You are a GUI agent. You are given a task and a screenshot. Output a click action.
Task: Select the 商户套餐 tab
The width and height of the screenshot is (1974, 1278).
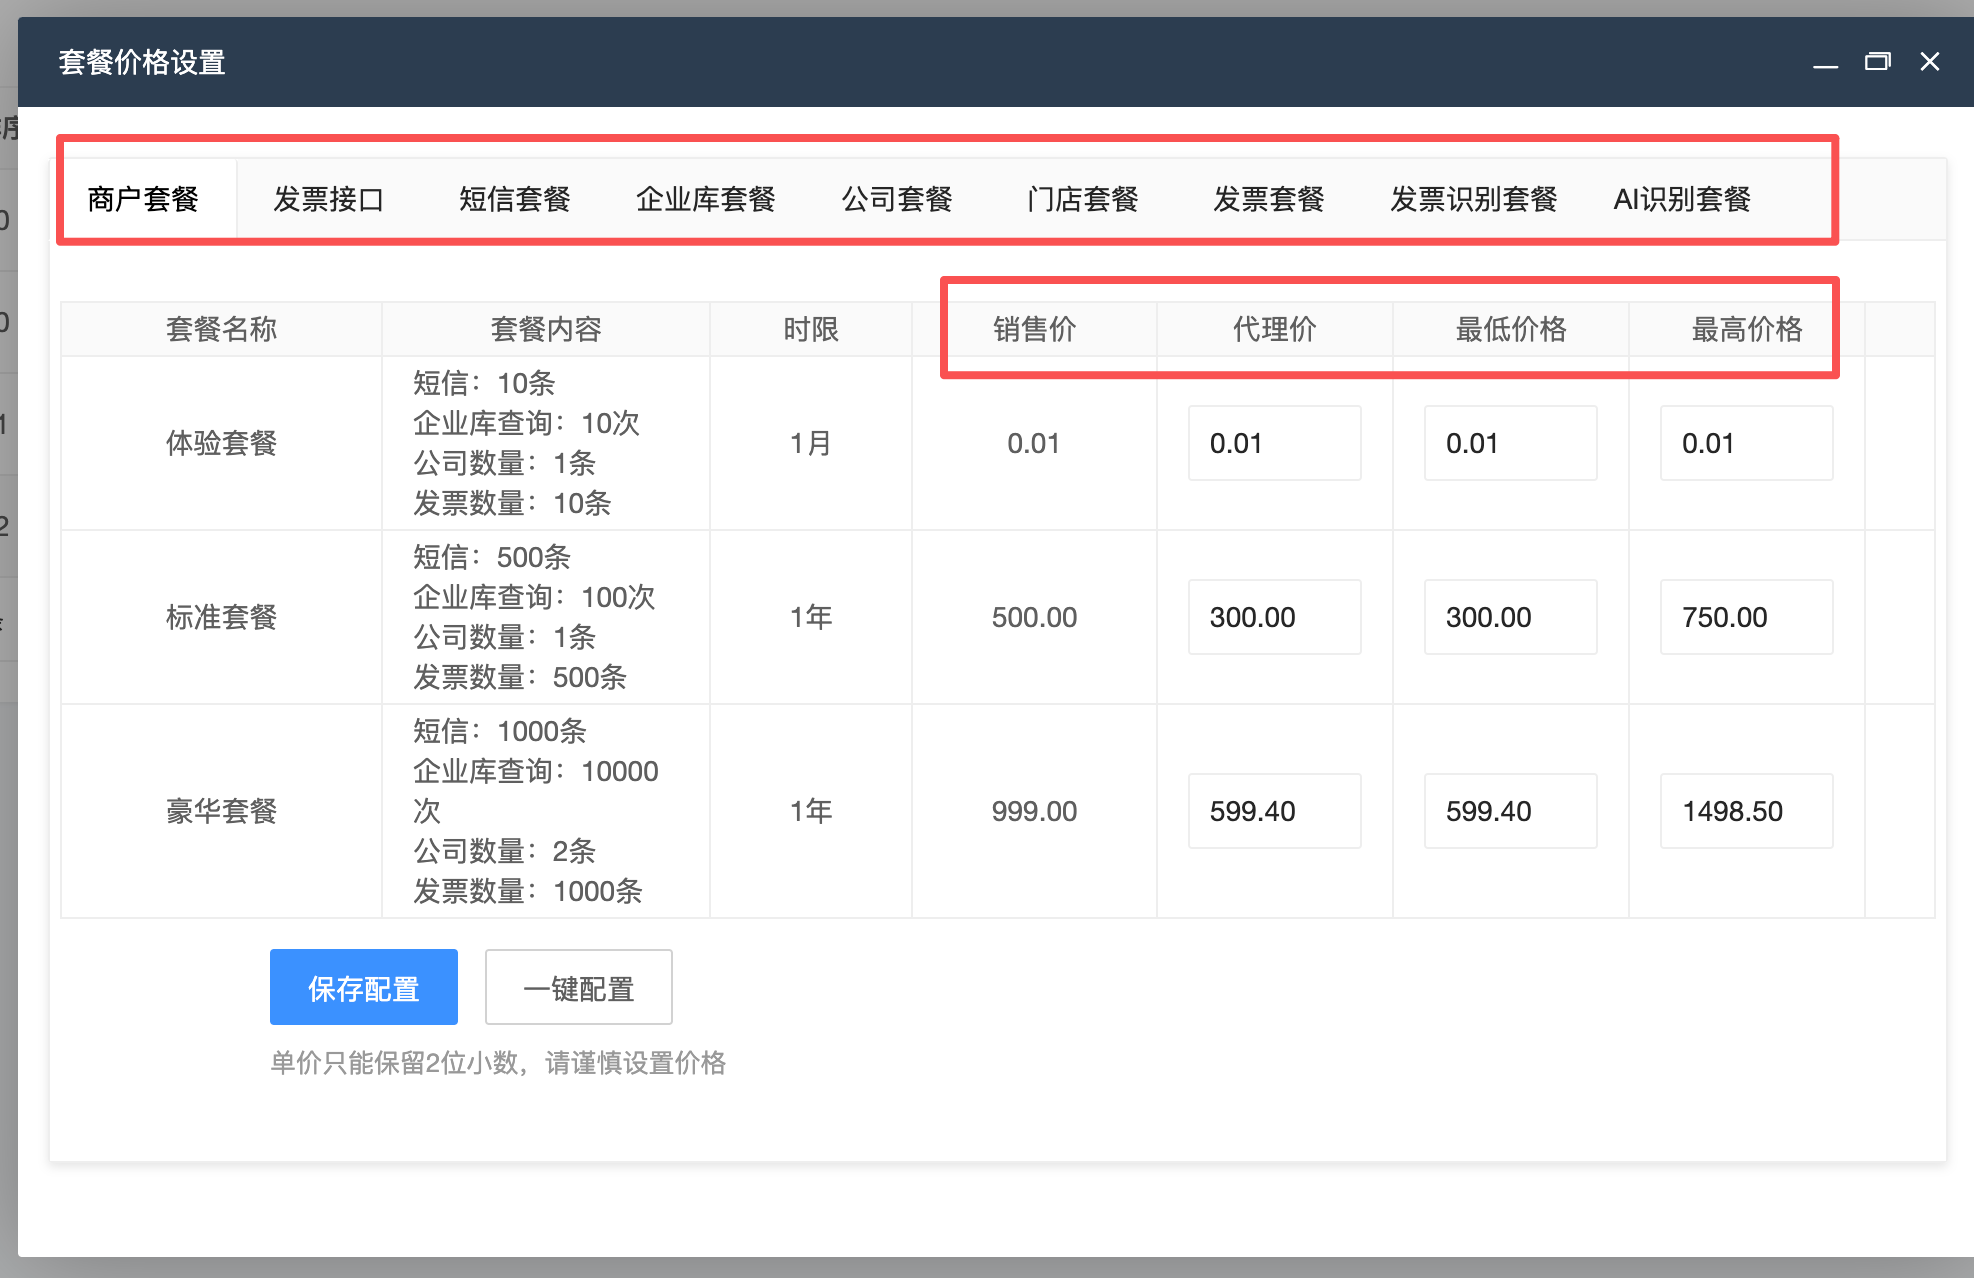point(143,199)
